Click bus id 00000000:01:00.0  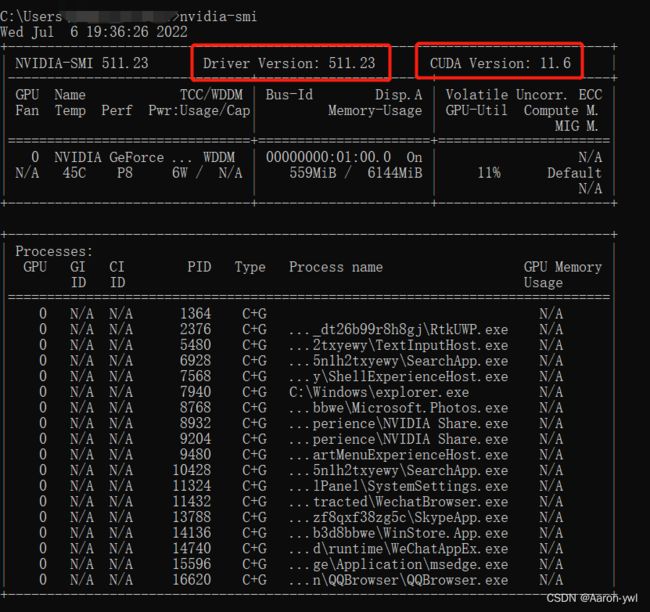[328, 157]
